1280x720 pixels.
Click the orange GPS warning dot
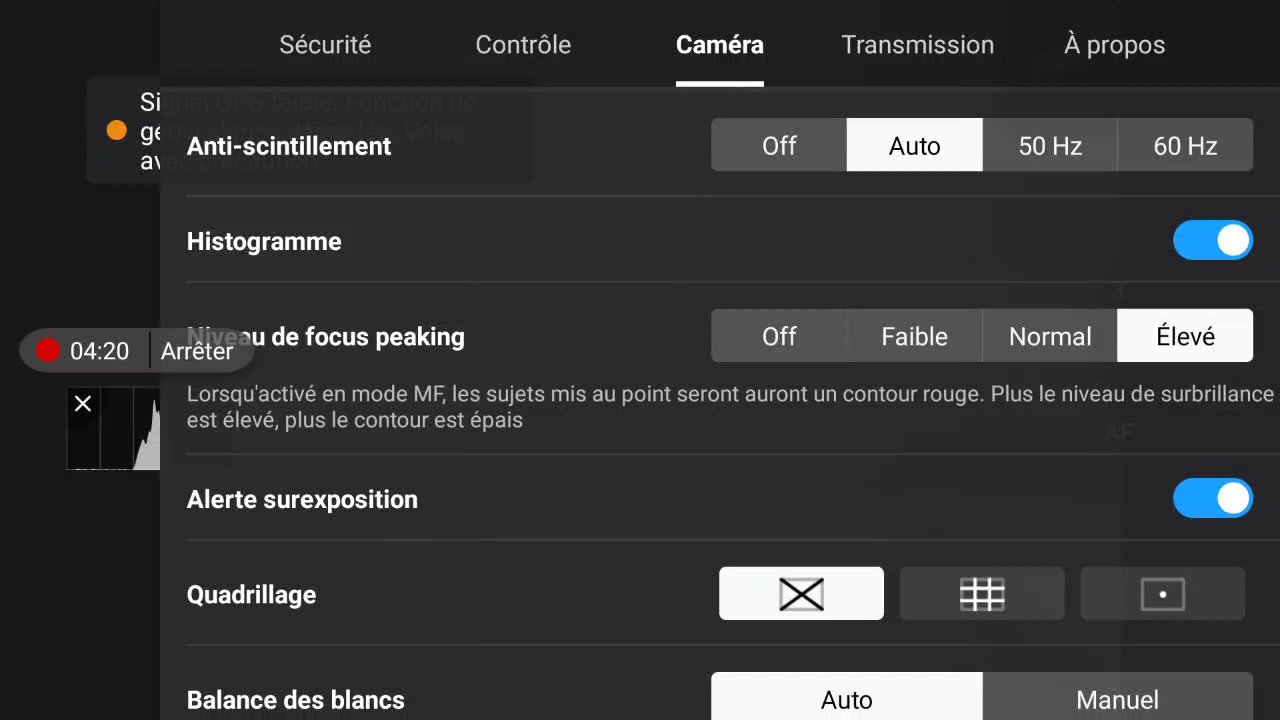coord(117,131)
